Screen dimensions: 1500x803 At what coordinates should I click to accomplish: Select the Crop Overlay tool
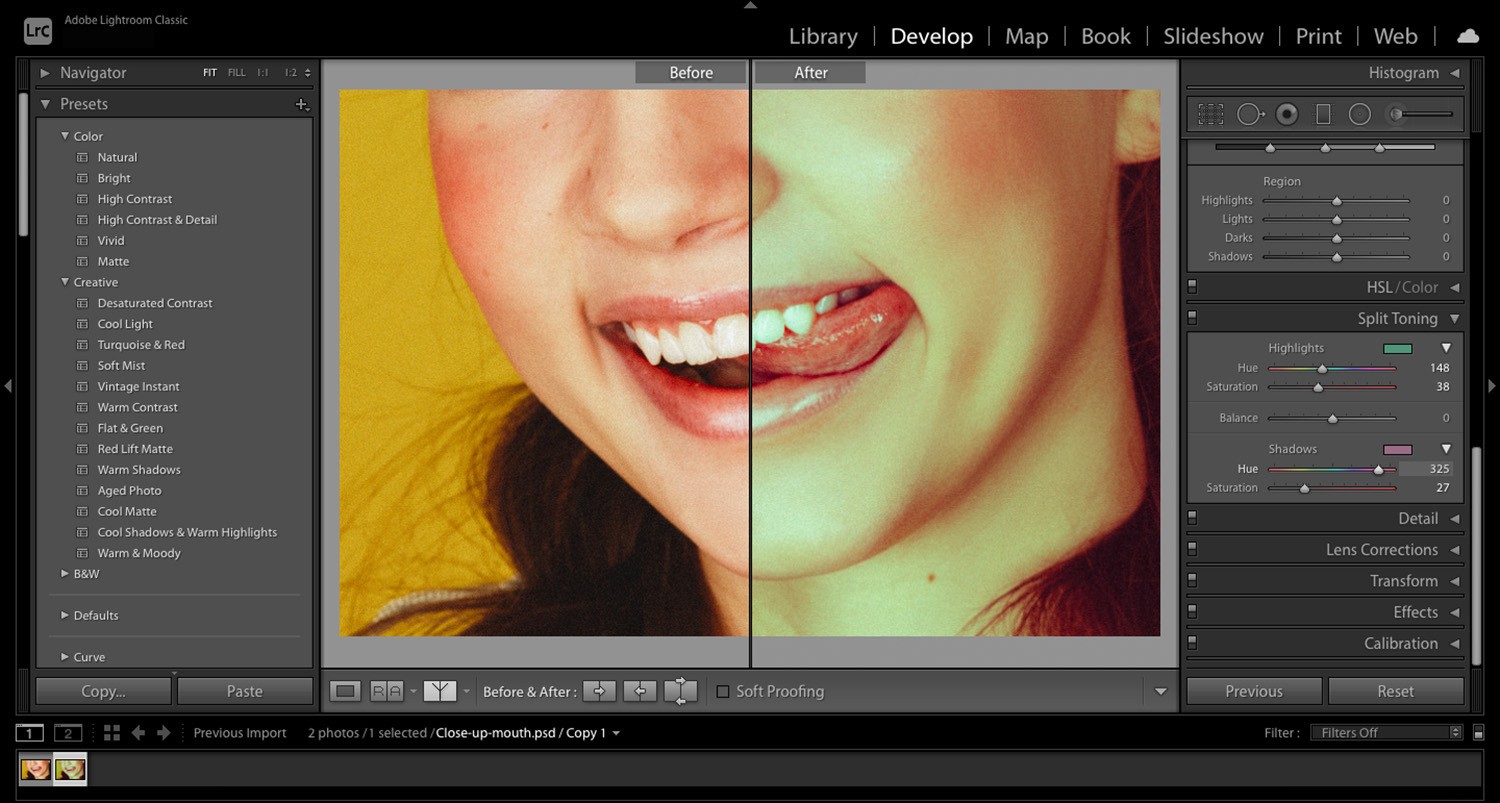[1210, 113]
